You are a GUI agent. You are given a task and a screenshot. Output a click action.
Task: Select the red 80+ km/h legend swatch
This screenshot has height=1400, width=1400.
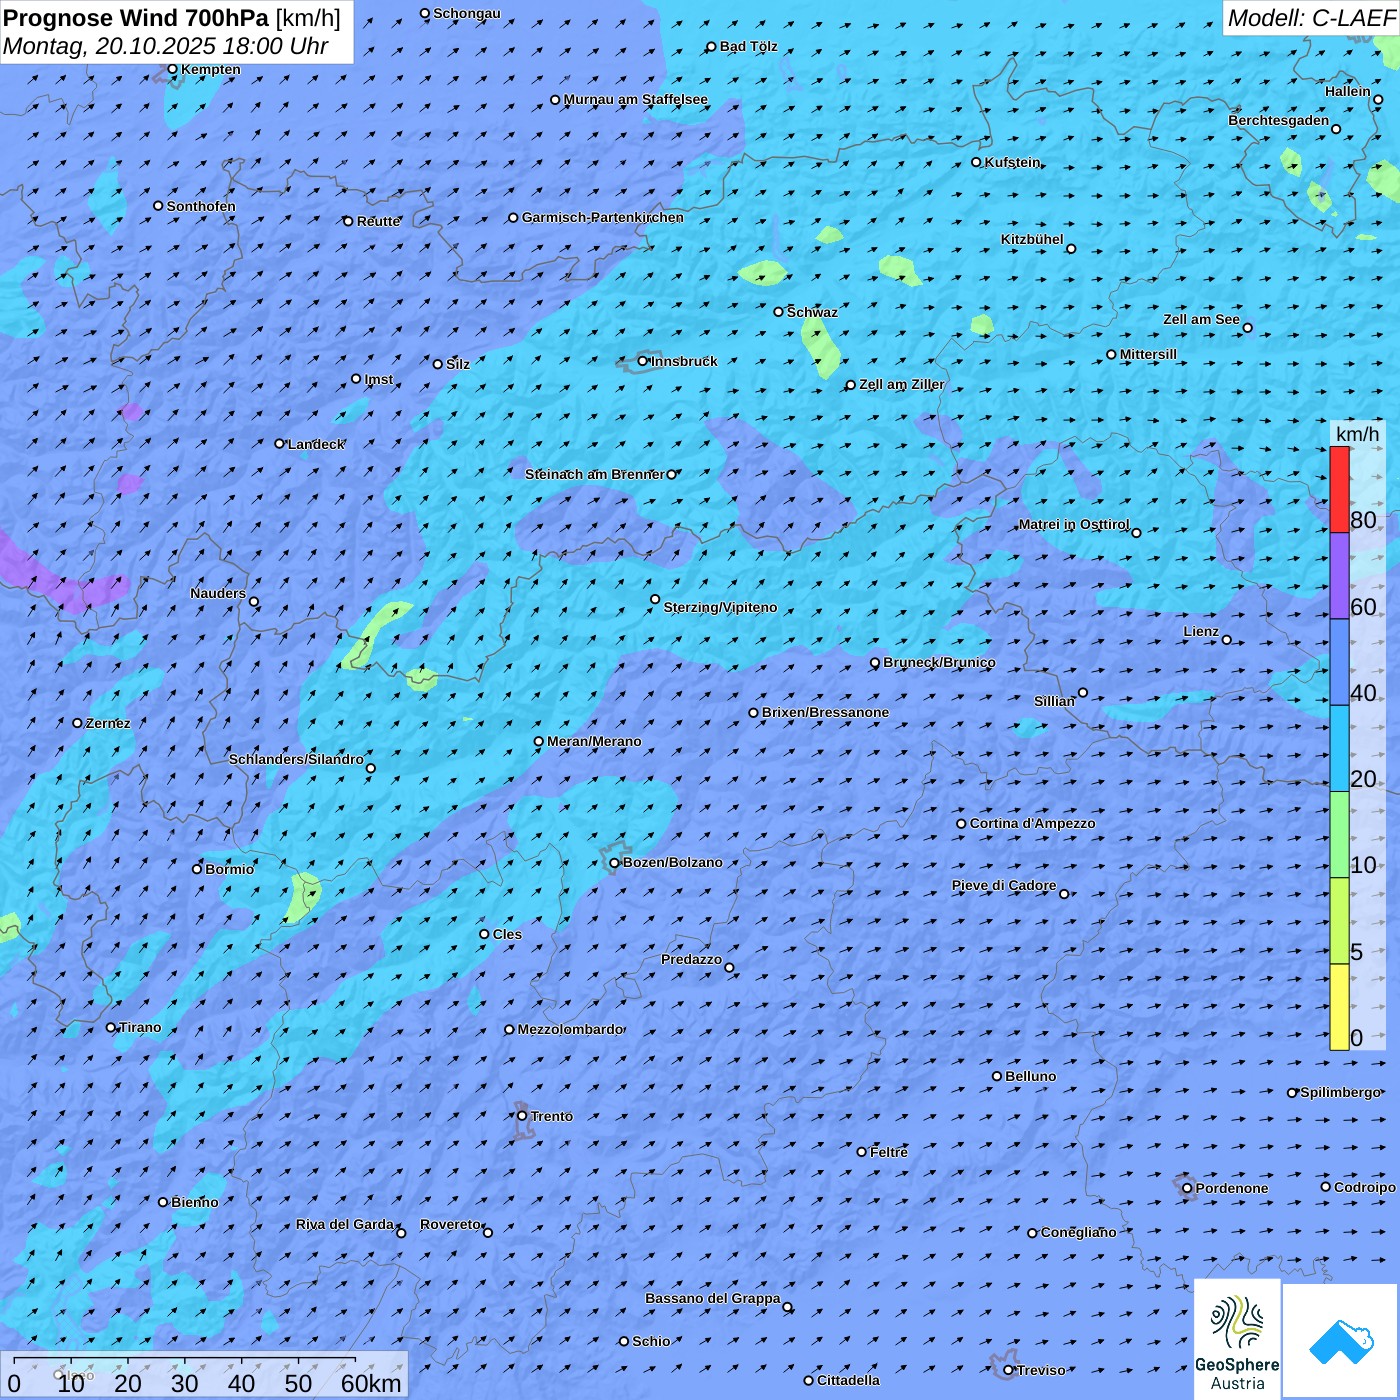coord(1339,490)
